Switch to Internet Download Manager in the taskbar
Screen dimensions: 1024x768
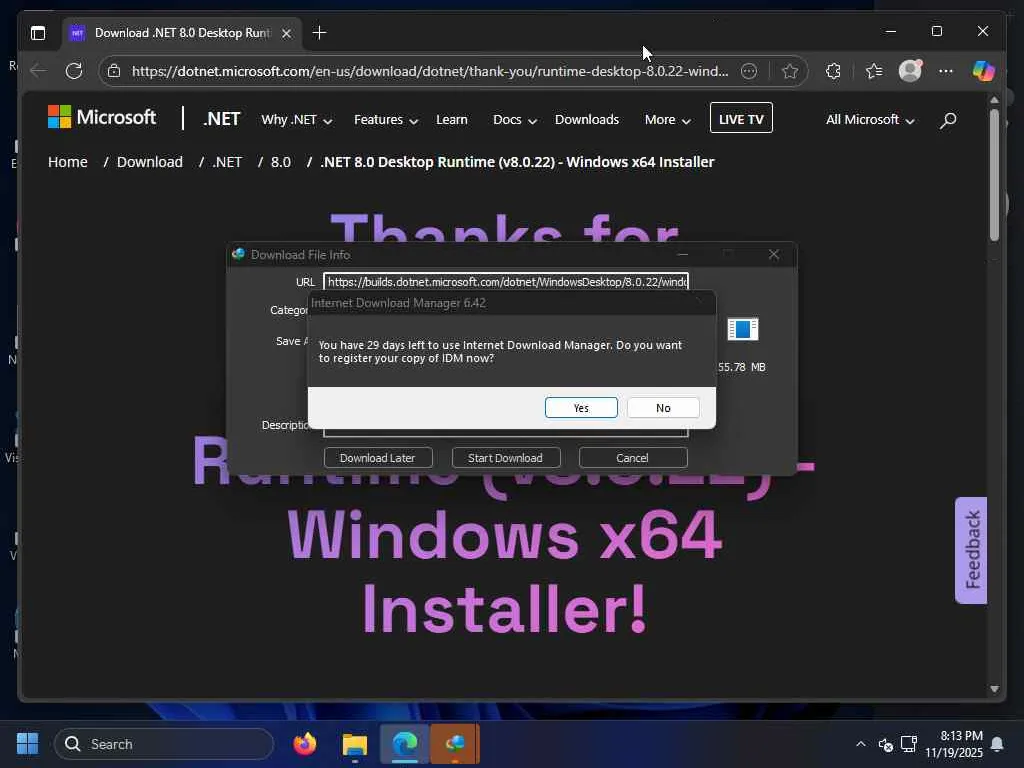455,744
